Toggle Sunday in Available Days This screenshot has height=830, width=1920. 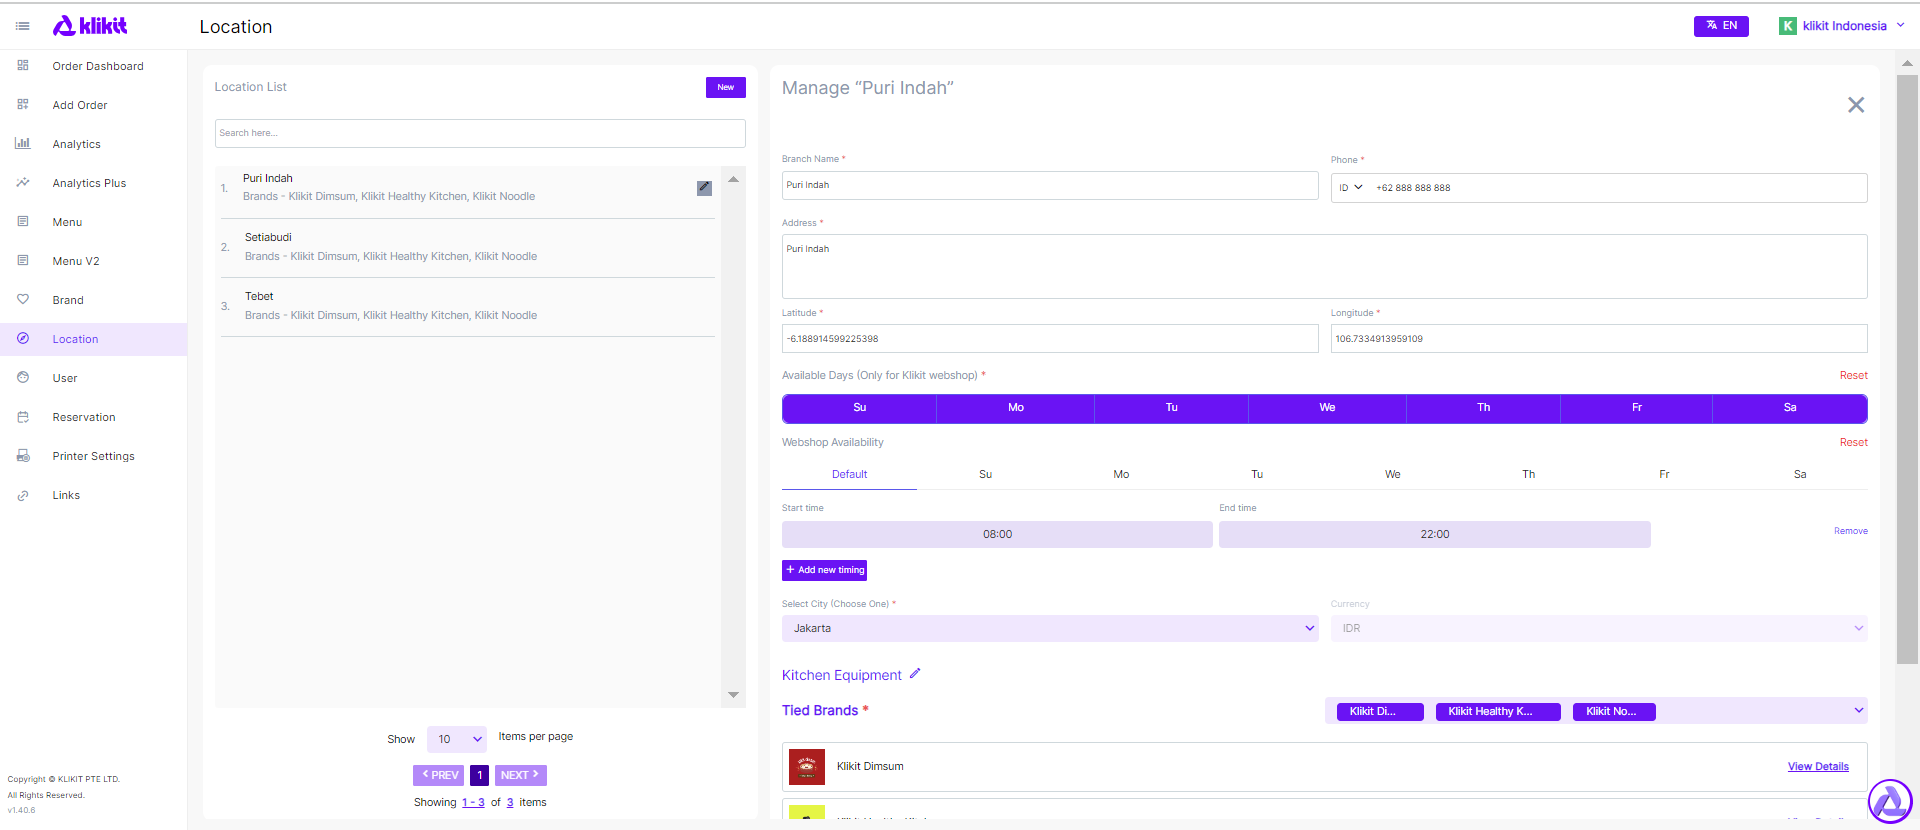coord(859,408)
